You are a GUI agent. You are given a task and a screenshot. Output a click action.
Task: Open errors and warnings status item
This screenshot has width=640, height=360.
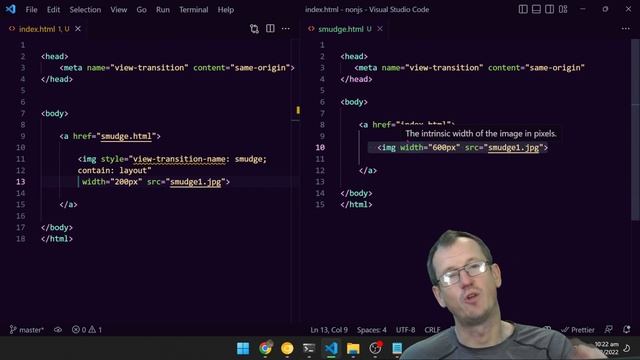(87, 329)
